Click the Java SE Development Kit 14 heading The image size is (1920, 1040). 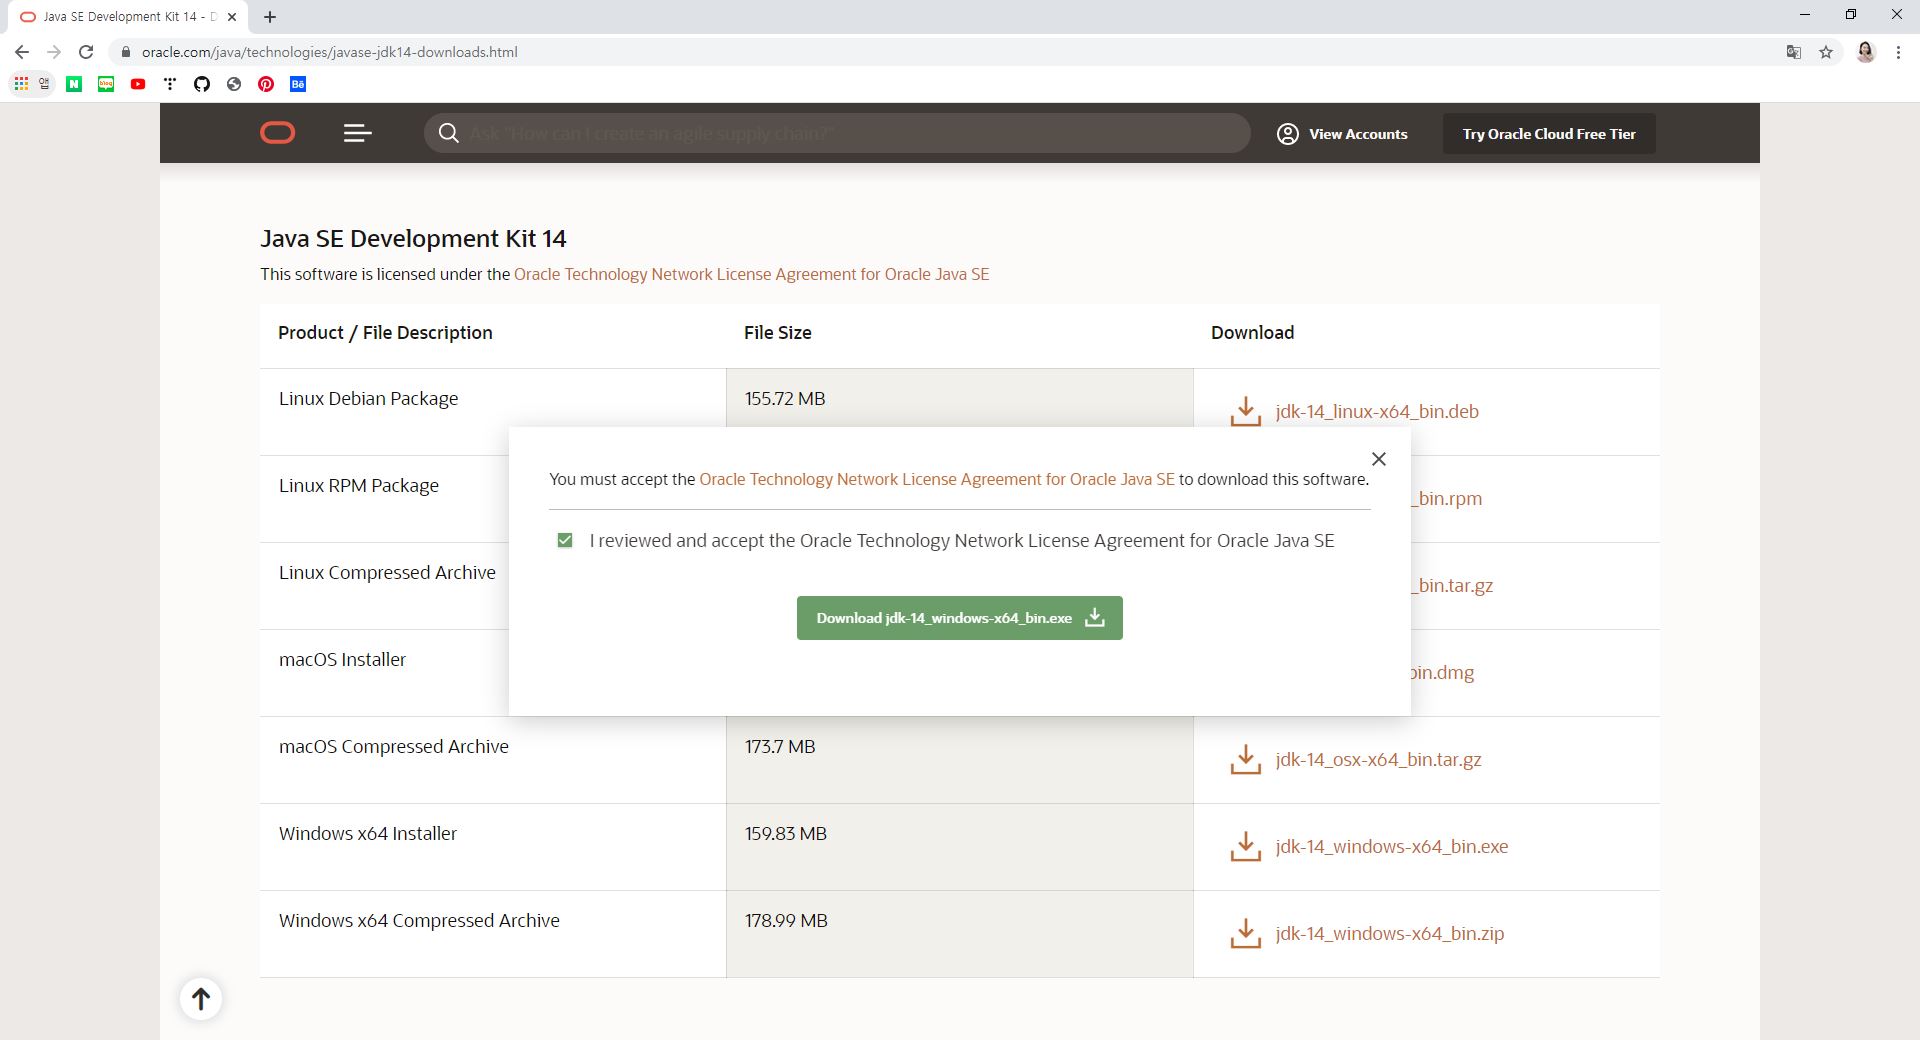coord(413,238)
